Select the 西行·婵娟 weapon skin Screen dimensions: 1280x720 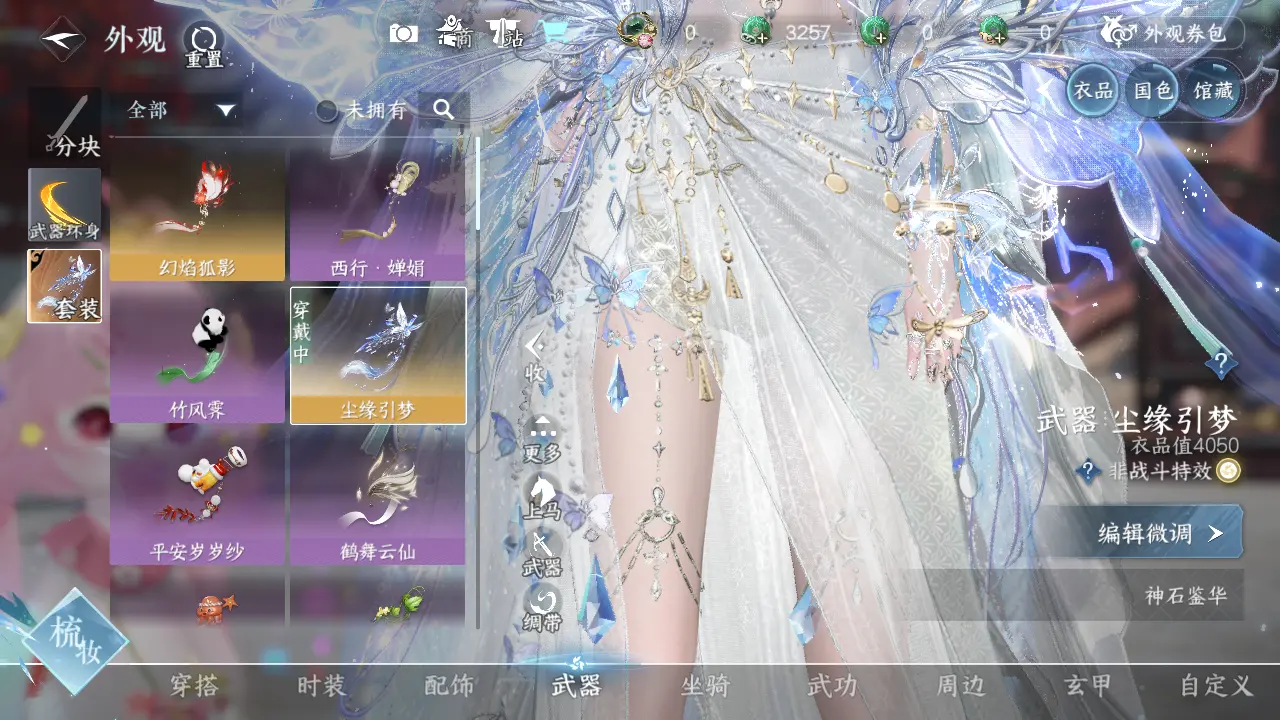click(377, 215)
